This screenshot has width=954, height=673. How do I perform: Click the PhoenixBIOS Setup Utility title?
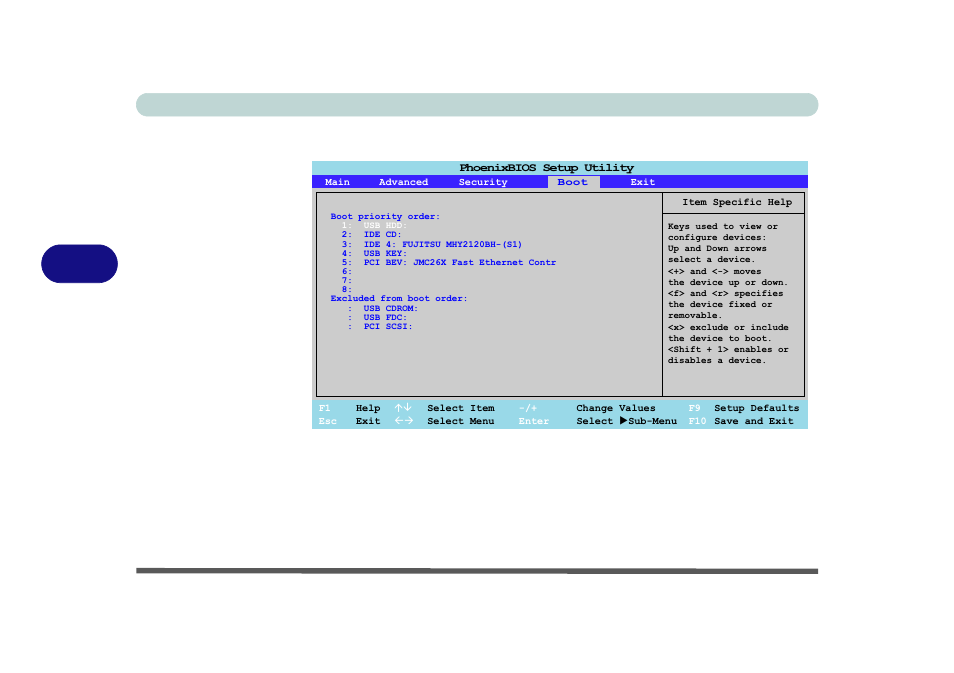pos(546,167)
